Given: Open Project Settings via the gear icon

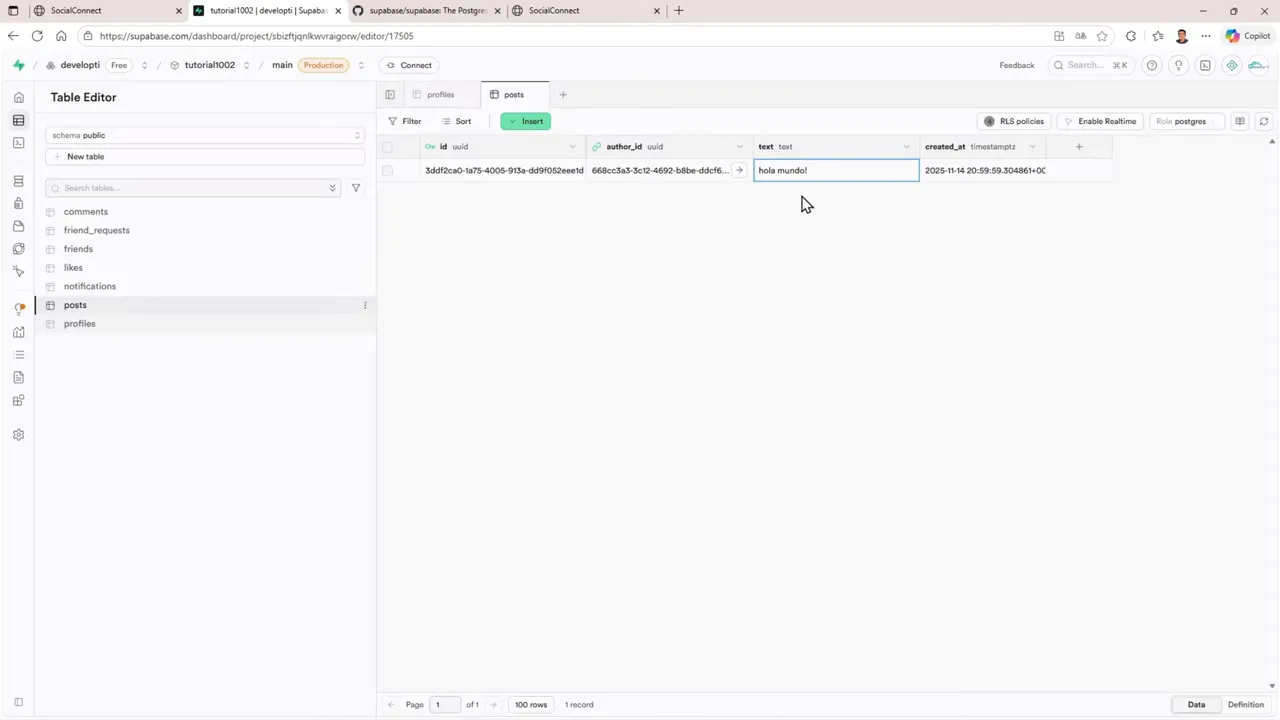Looking at the screenshot, I should point(18,434).
